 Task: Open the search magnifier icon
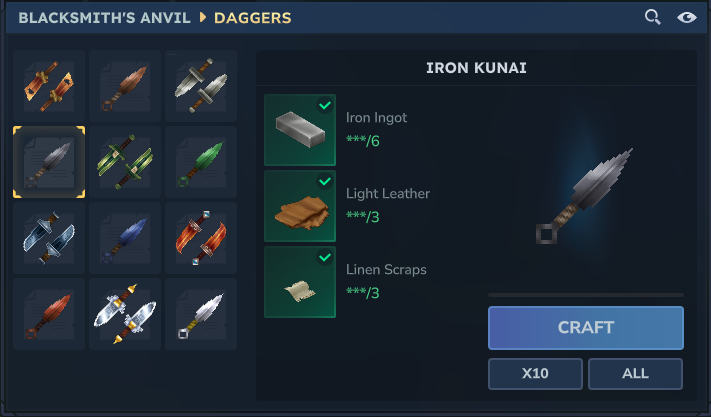point(653,17)
